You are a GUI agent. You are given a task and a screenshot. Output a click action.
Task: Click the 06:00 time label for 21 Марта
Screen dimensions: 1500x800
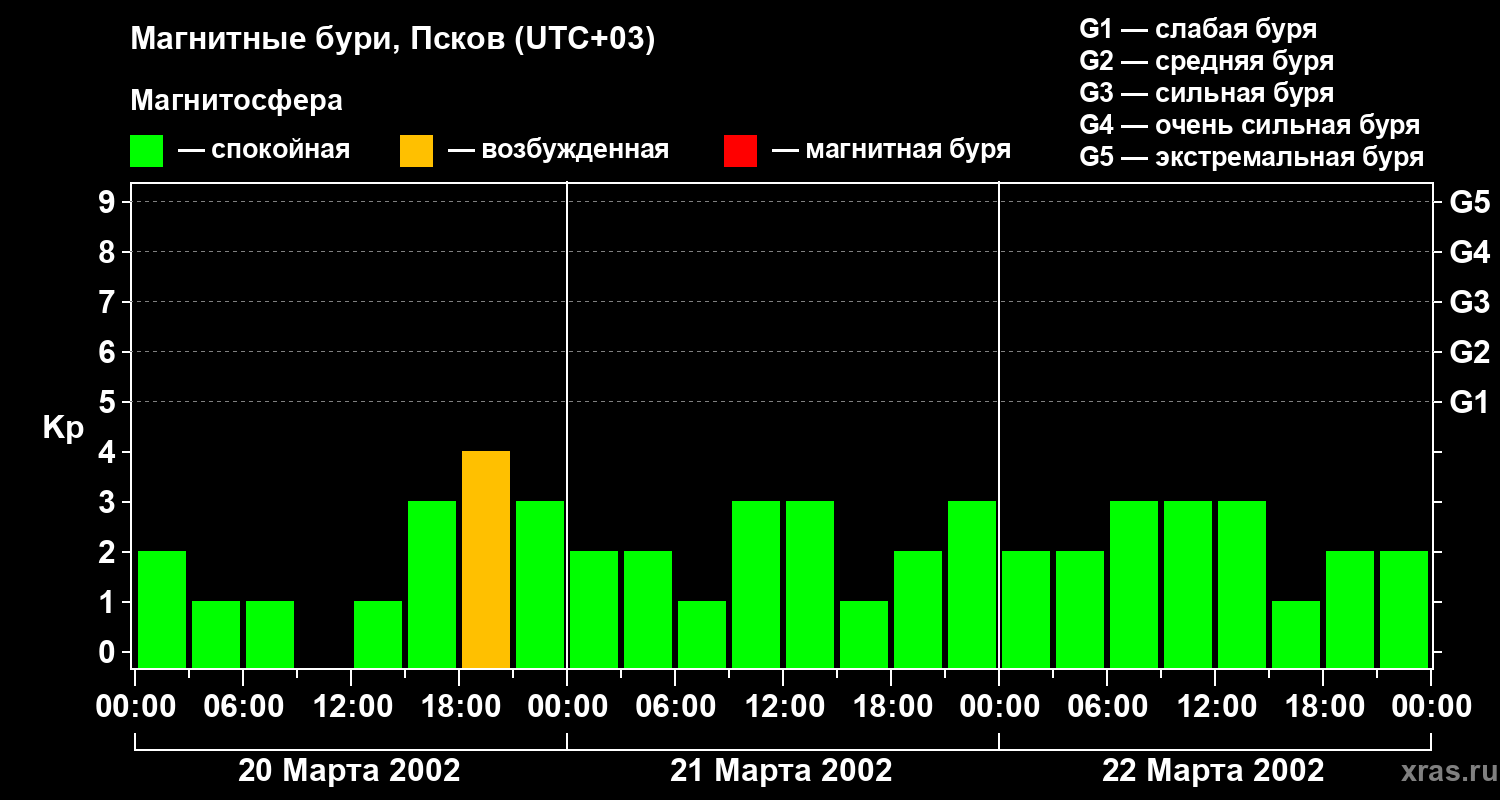tap(675, 707)
